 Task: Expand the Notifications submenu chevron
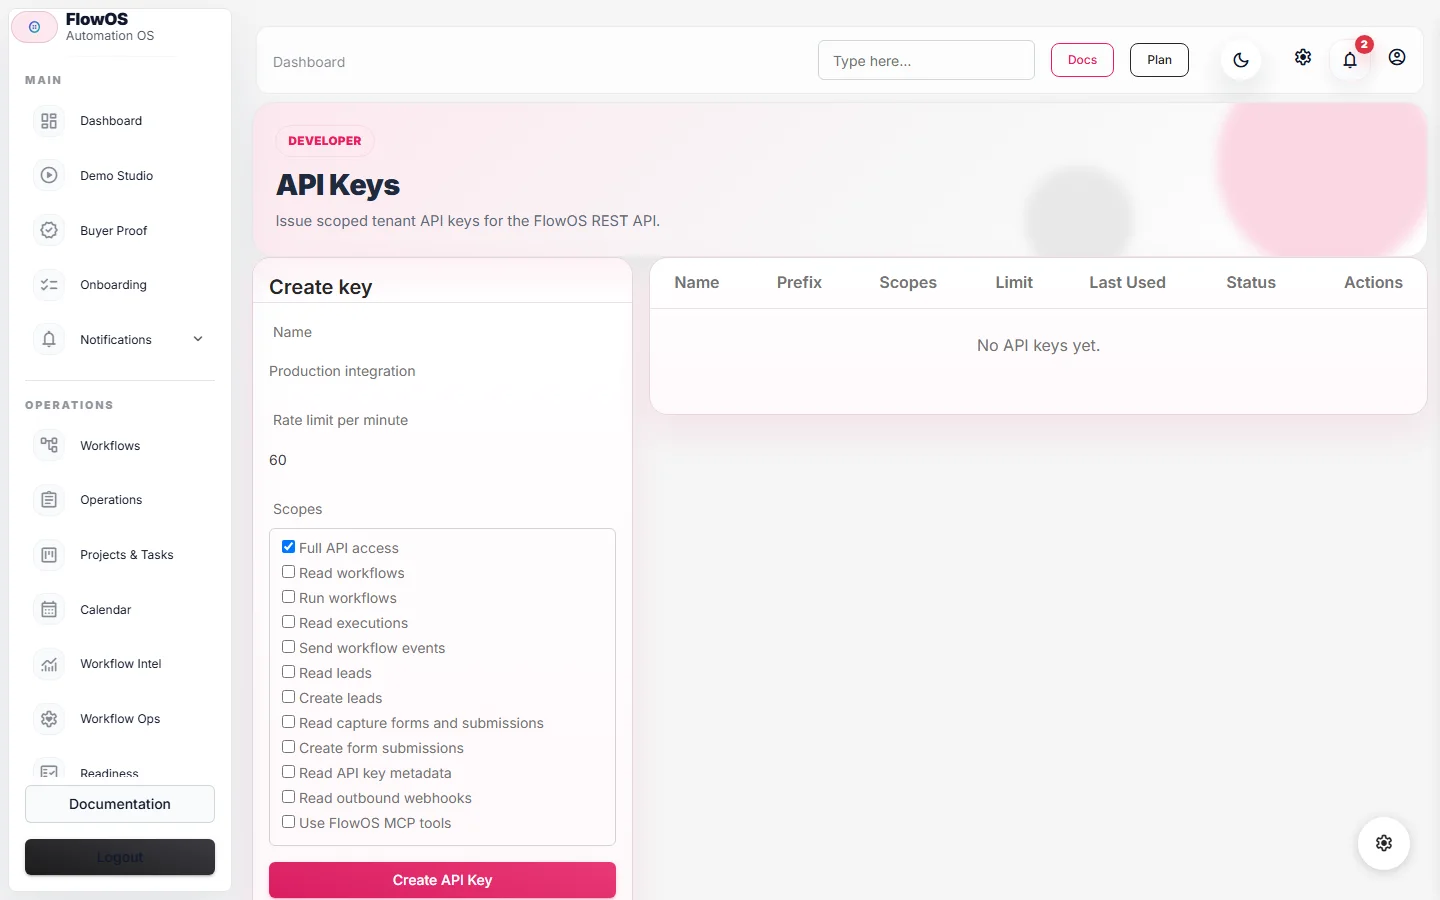198,339
